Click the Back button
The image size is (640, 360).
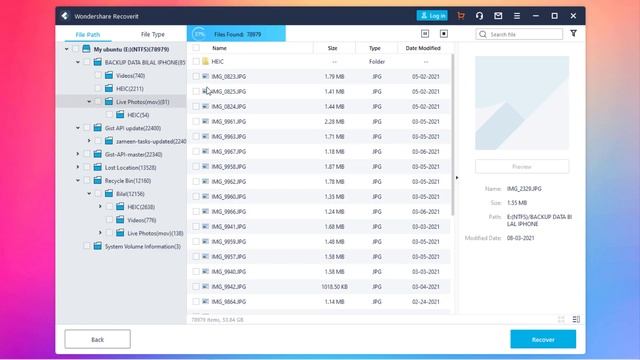98,339
